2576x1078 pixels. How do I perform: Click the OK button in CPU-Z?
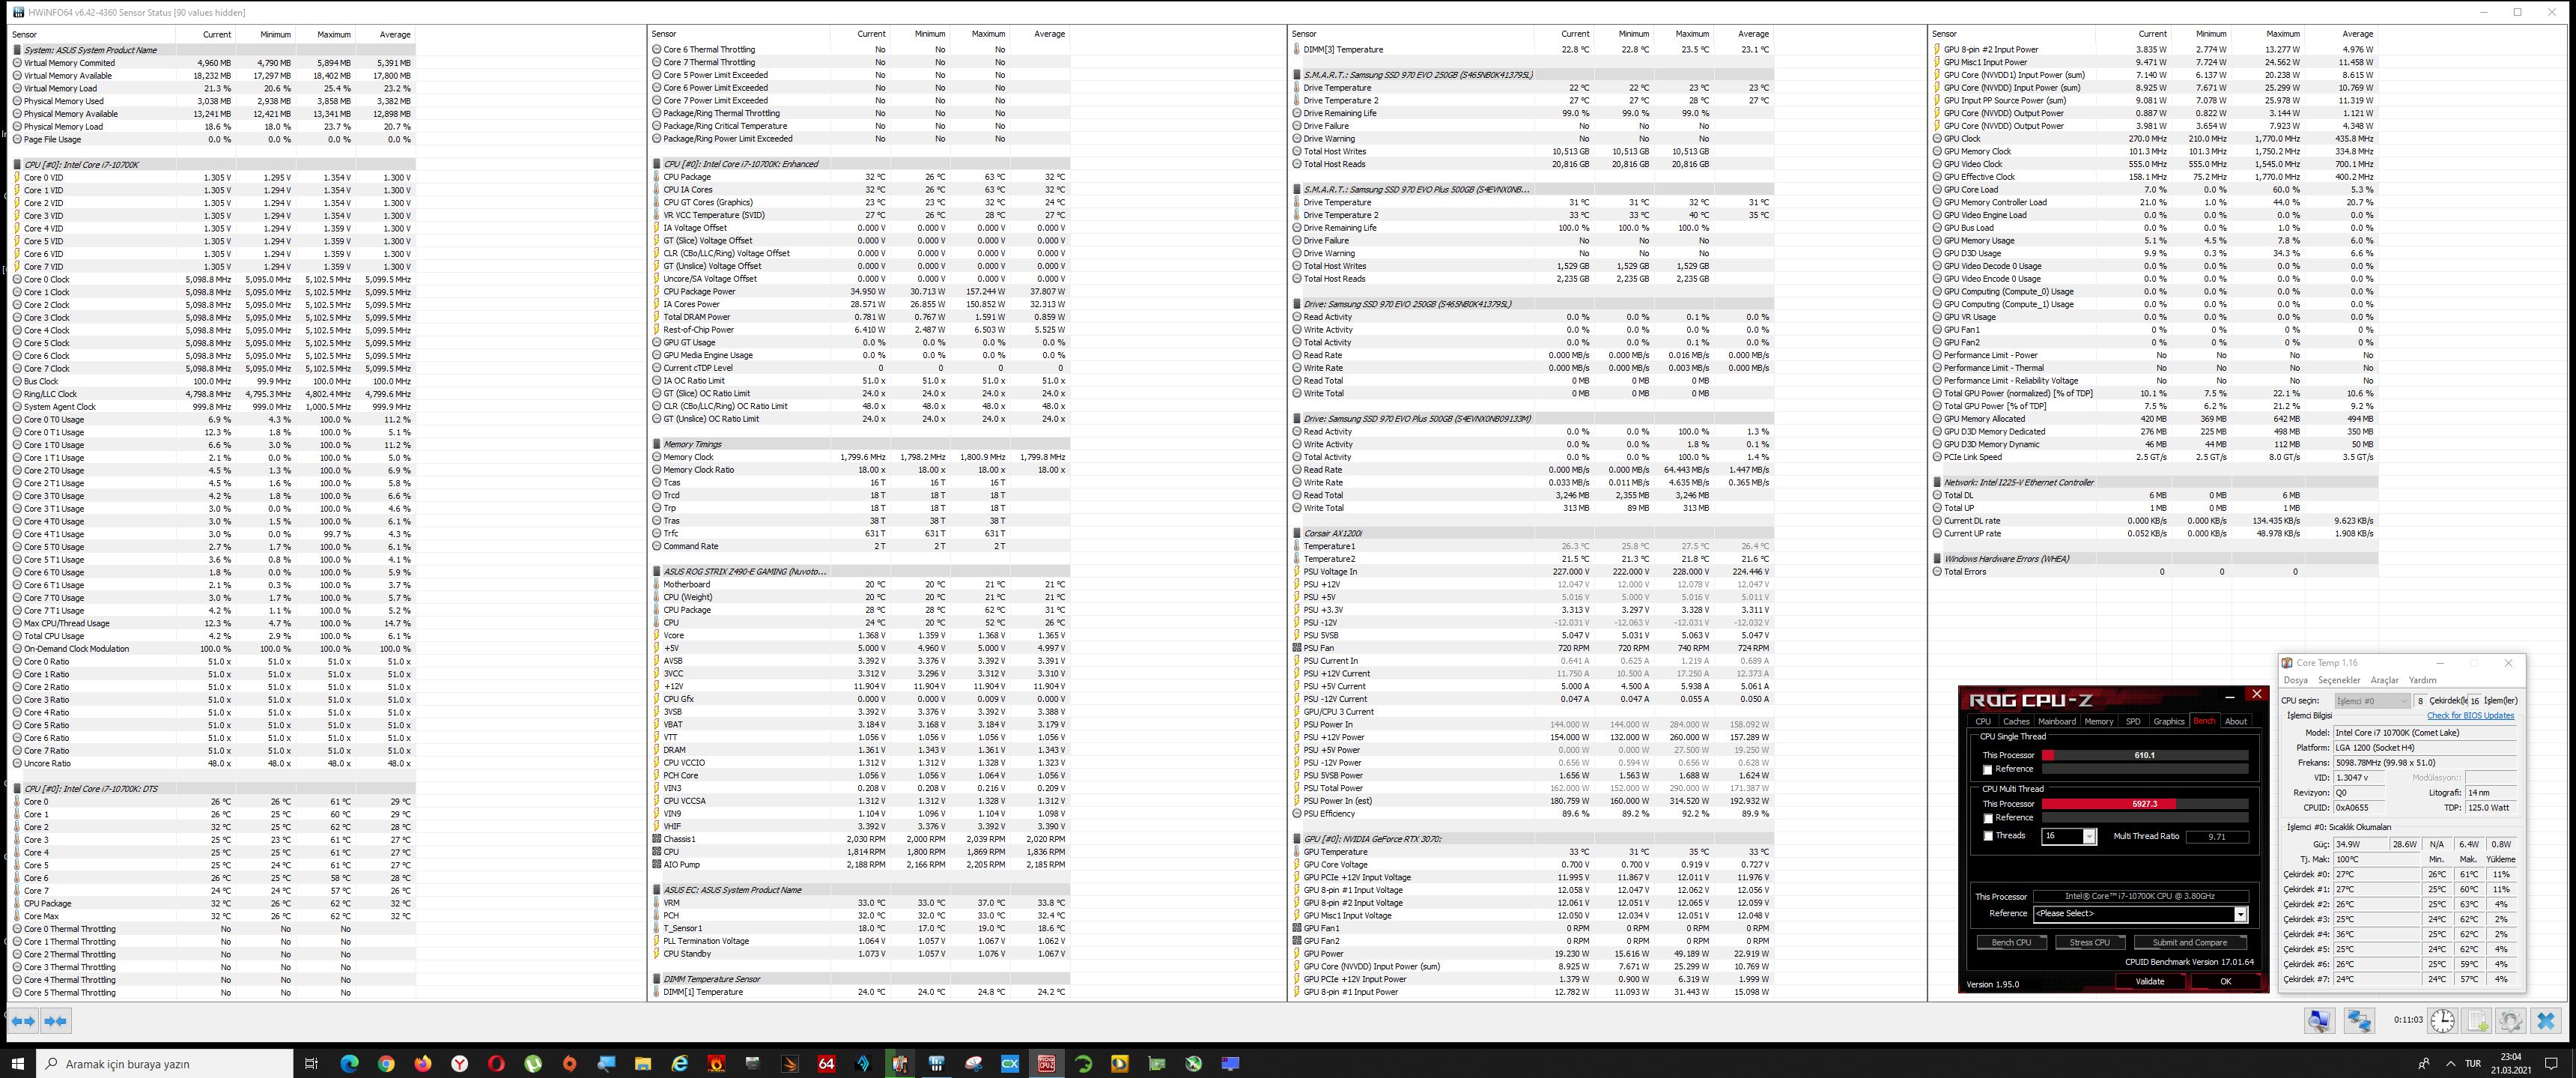[2225, 982]
